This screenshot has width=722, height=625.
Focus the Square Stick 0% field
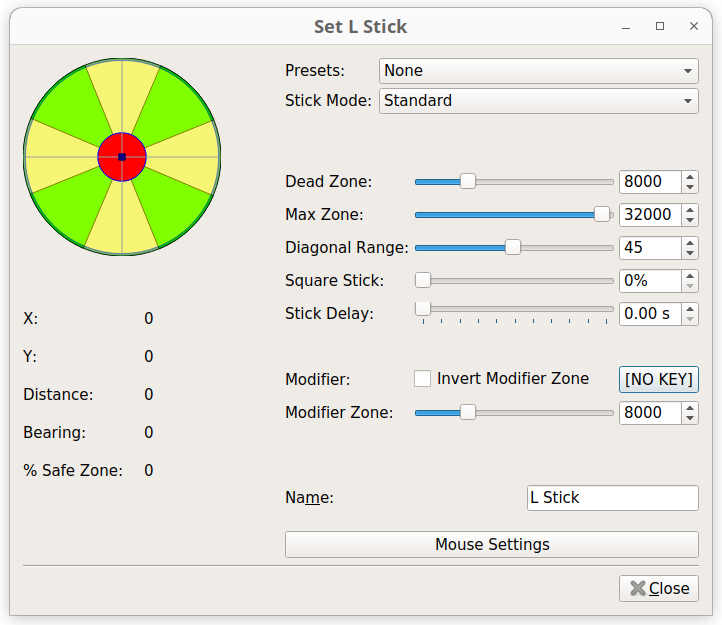650,281
